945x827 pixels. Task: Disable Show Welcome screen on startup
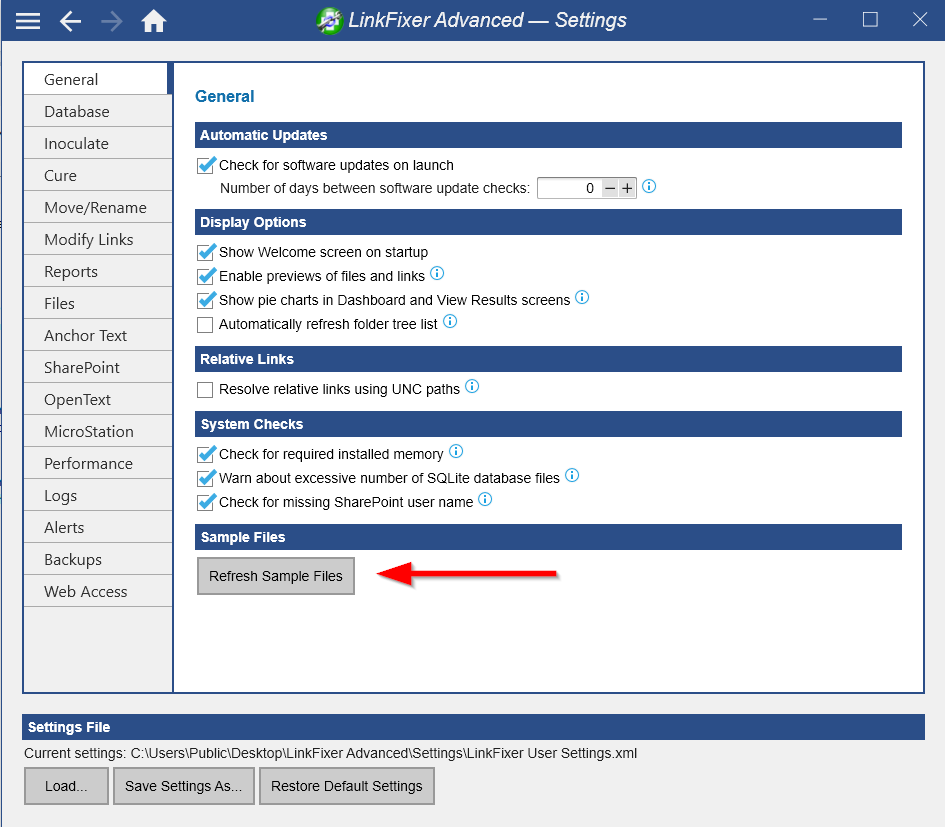coord(206,252)
